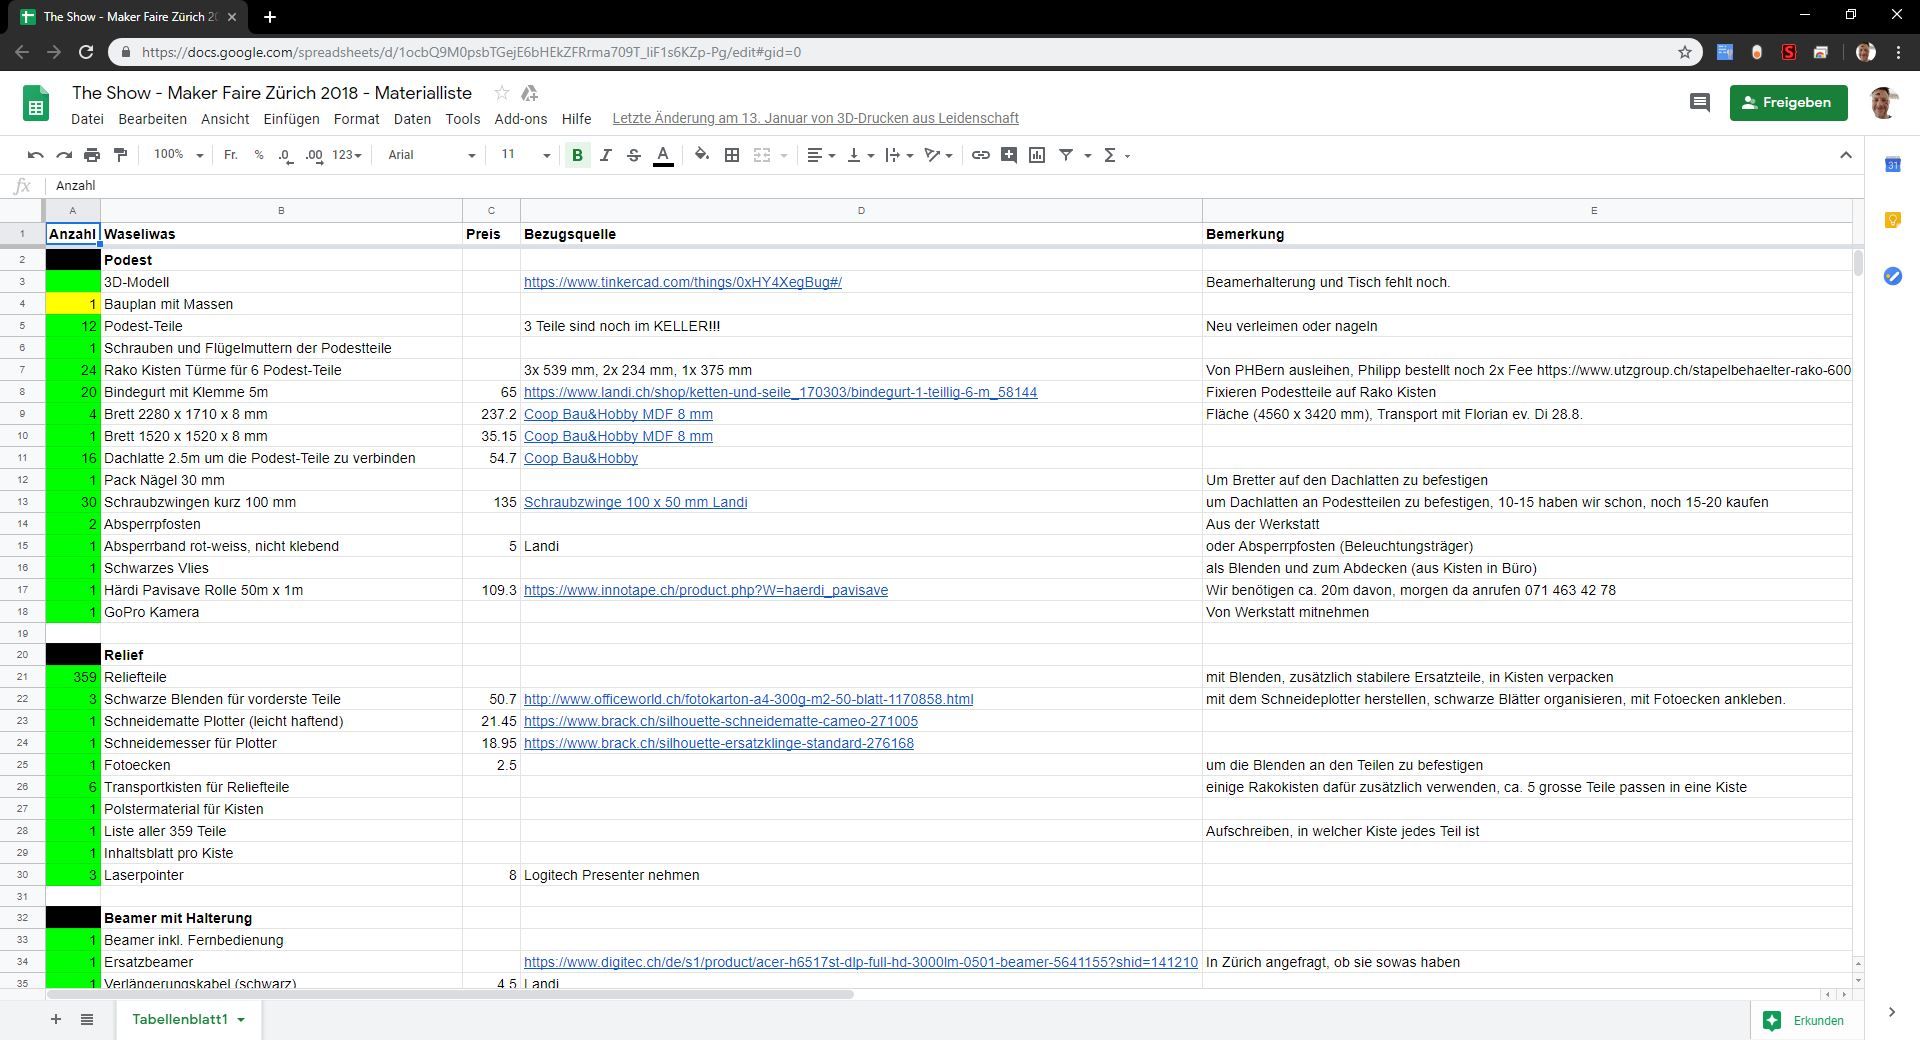Open the font size dropdown

tap(525, 155)
